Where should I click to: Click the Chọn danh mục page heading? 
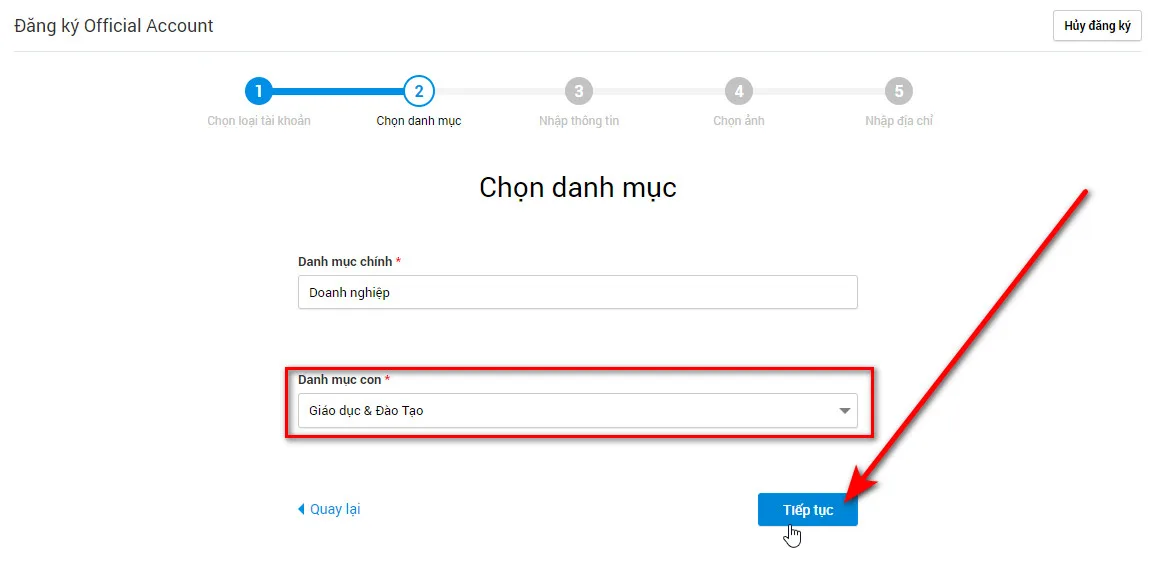(x=578, y=187)
